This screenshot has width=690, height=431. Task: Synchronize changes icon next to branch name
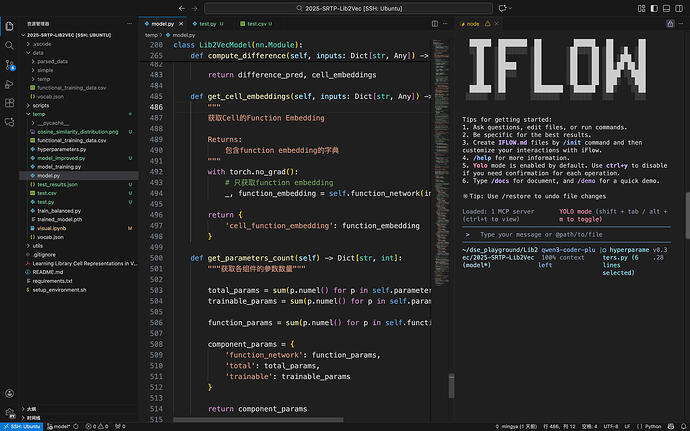76,426
